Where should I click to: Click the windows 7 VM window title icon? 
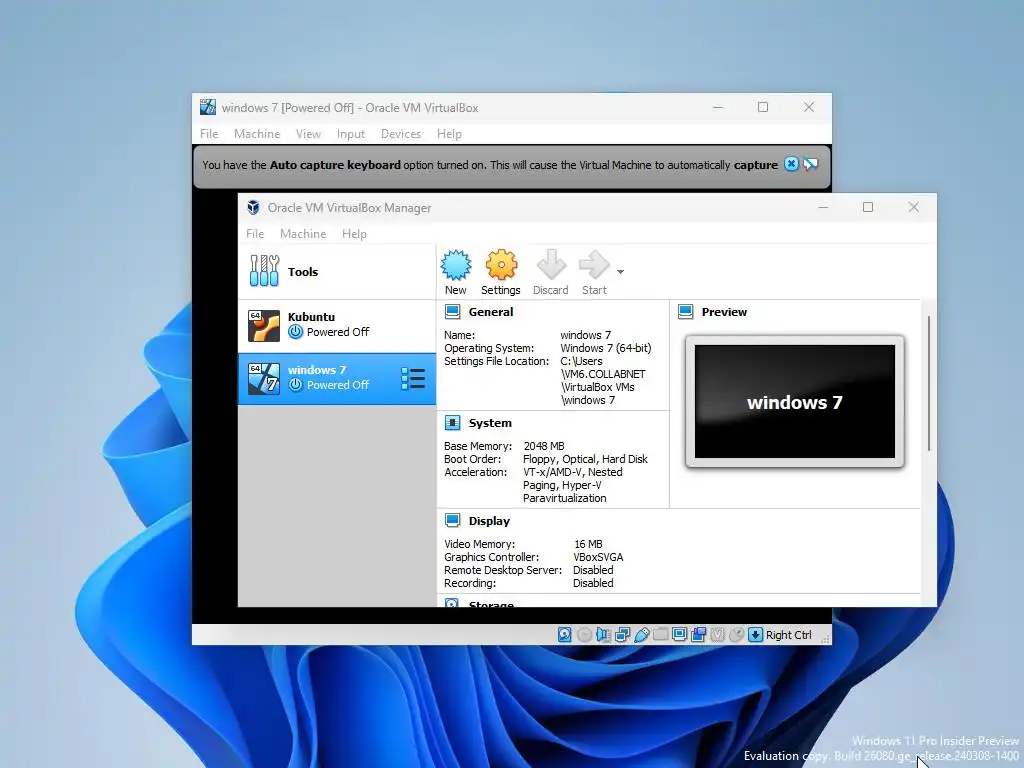pos(208,107)
